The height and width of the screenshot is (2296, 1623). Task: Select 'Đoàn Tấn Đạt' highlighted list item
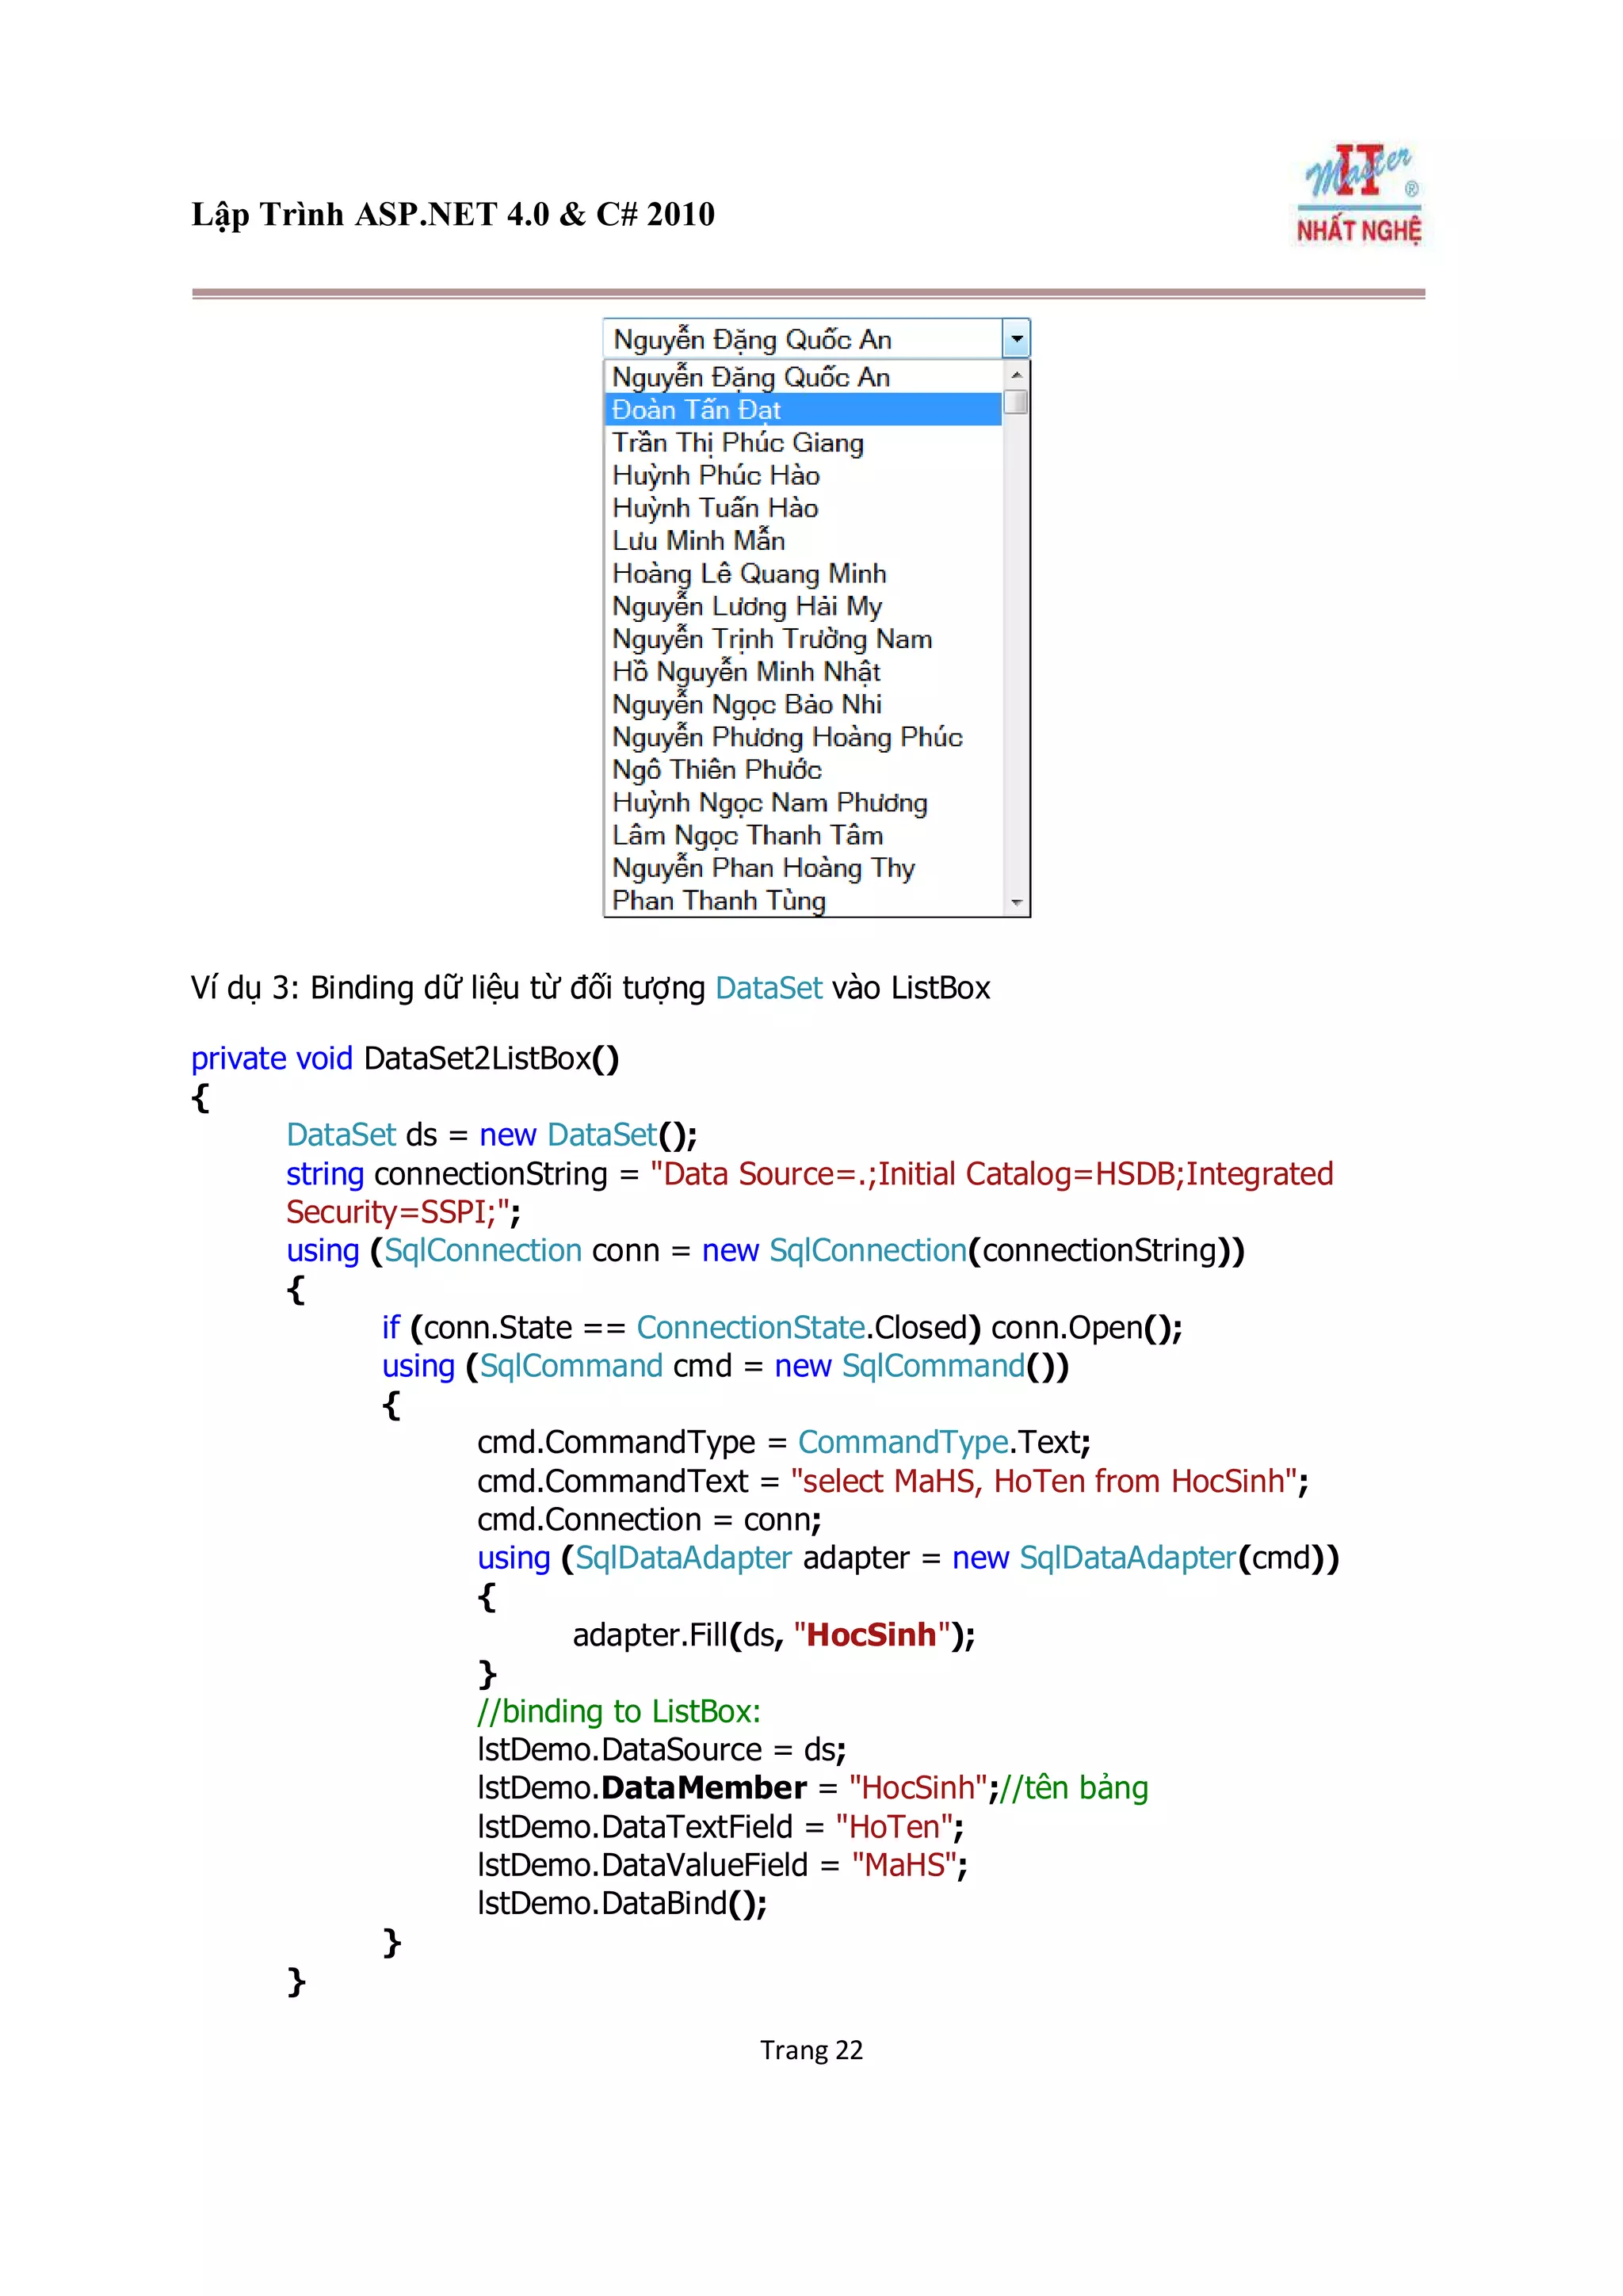tap(697, 410)
